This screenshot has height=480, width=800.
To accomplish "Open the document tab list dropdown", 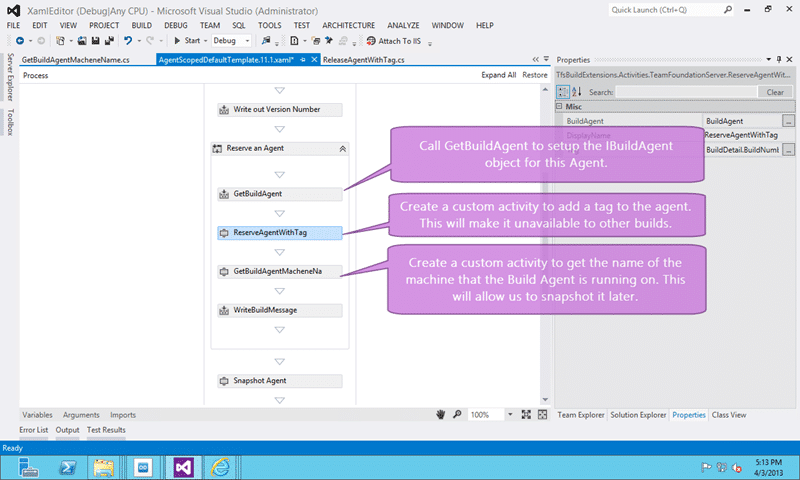I will 546,60.
